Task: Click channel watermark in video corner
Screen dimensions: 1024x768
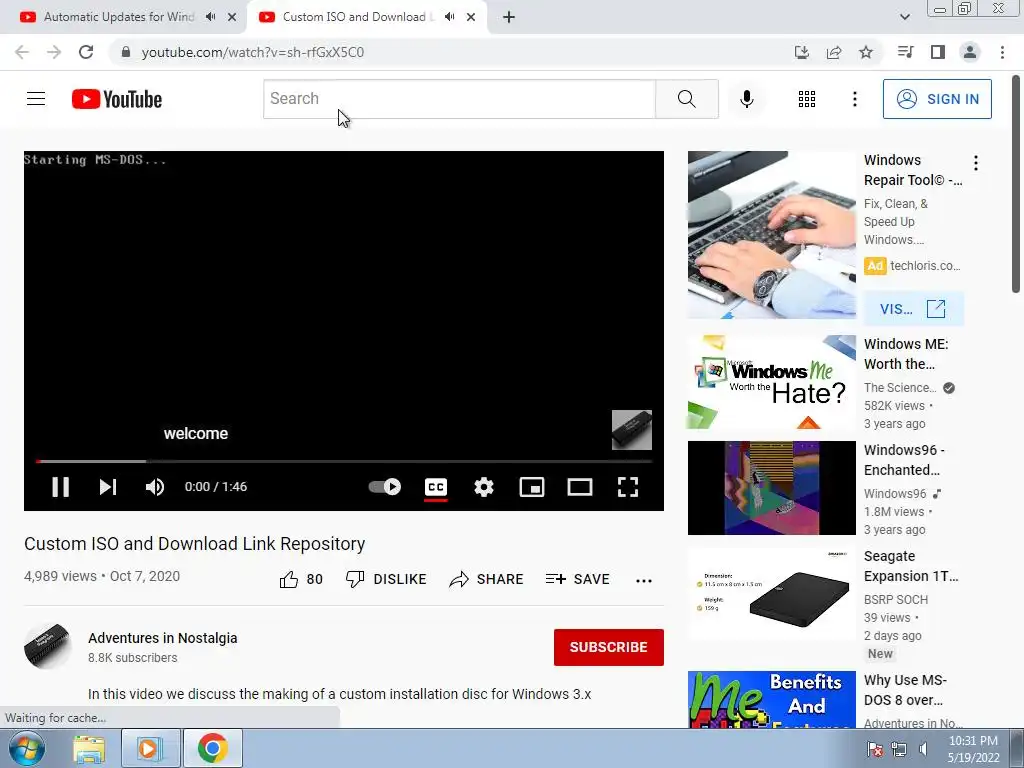Action: (x=632, y=430)
